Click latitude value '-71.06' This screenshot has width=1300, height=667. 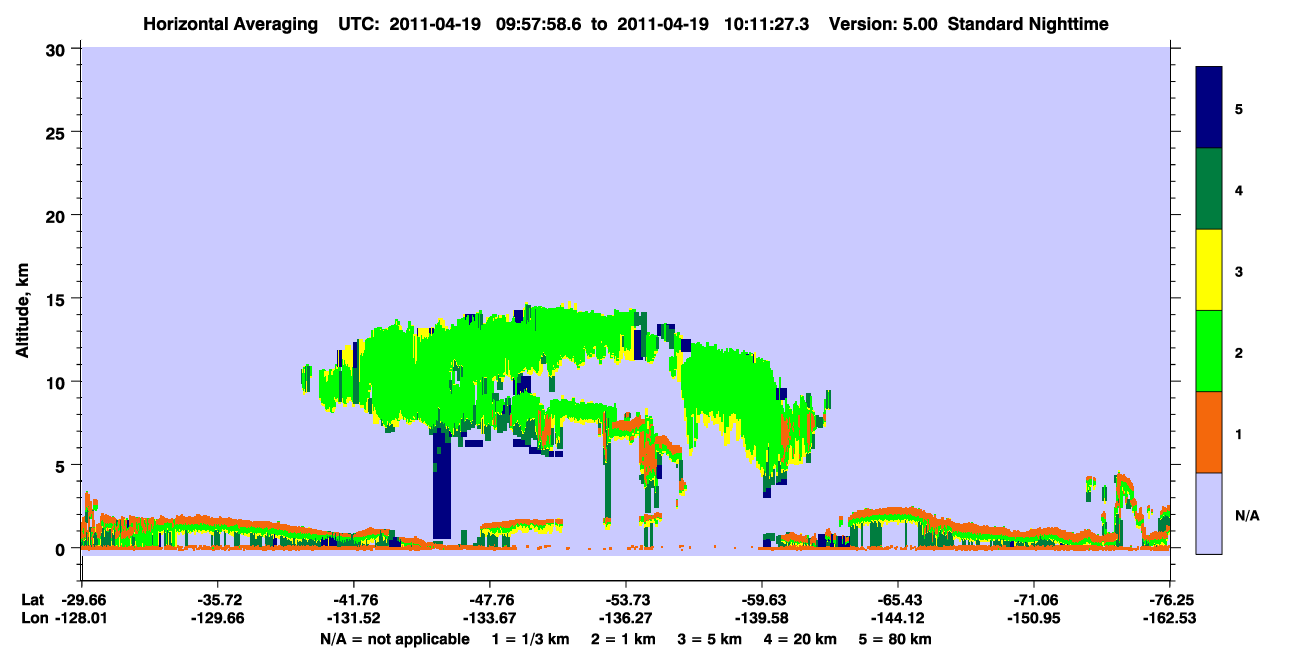pos(1034,599)
